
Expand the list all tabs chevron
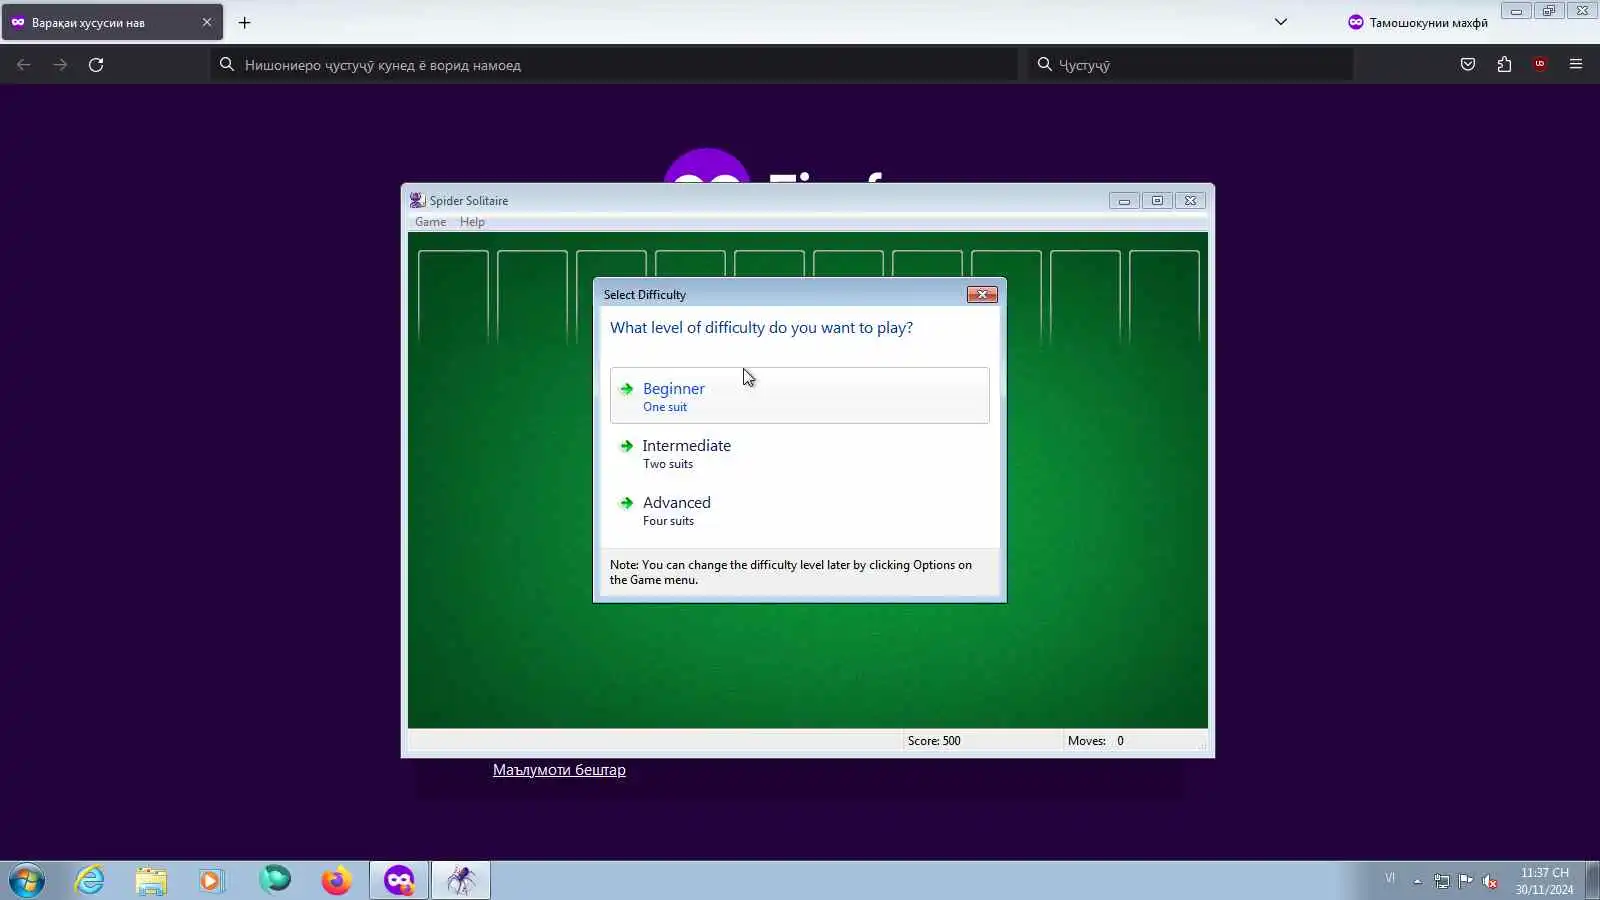[1280, 22]
